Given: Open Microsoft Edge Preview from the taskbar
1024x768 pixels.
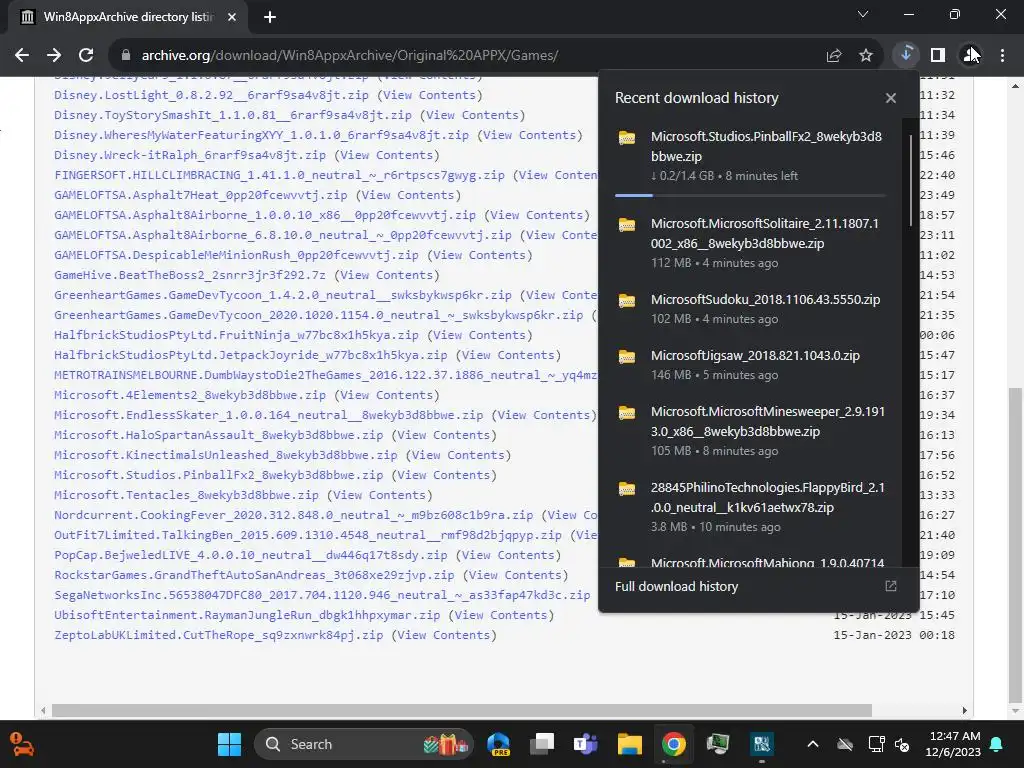Looking at the screenshot, I should pyautogui.click(x=499, y=744).
